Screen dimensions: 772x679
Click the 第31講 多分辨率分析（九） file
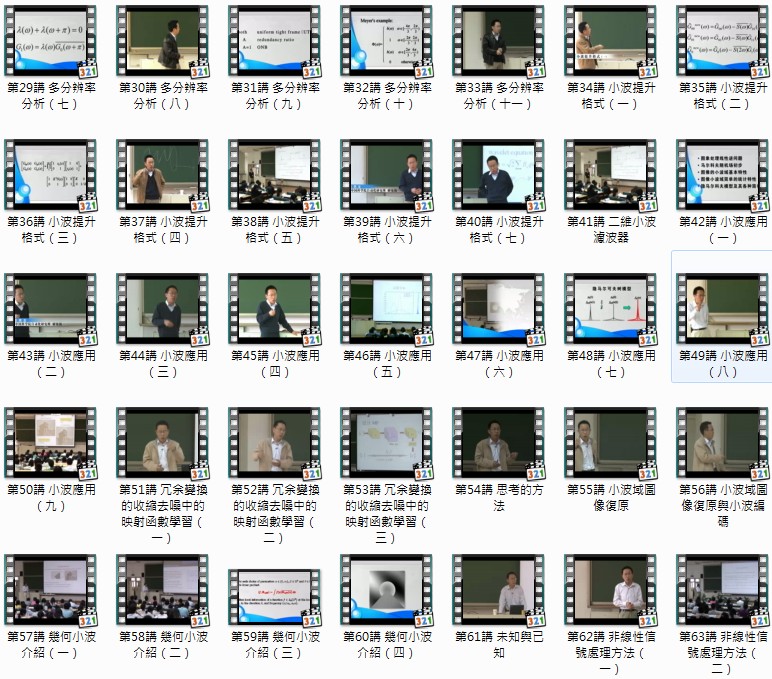(274, 41)
